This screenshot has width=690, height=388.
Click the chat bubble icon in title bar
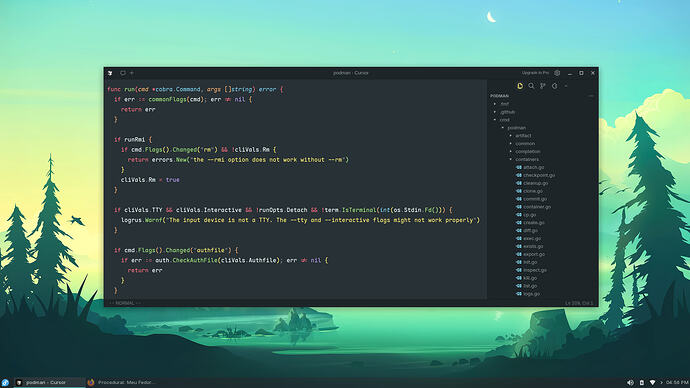click(123, 73)
